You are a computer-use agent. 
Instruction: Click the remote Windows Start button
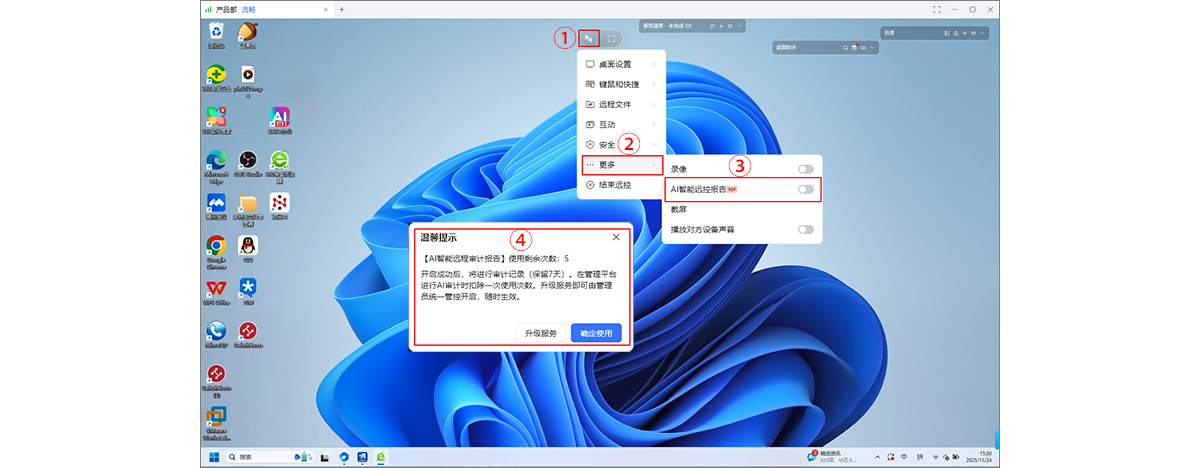click(213, 457)
